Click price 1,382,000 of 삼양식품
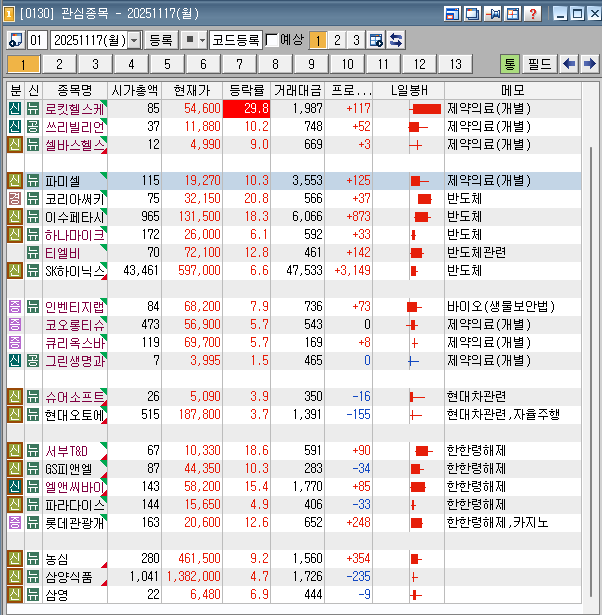 tap(194, 577)
